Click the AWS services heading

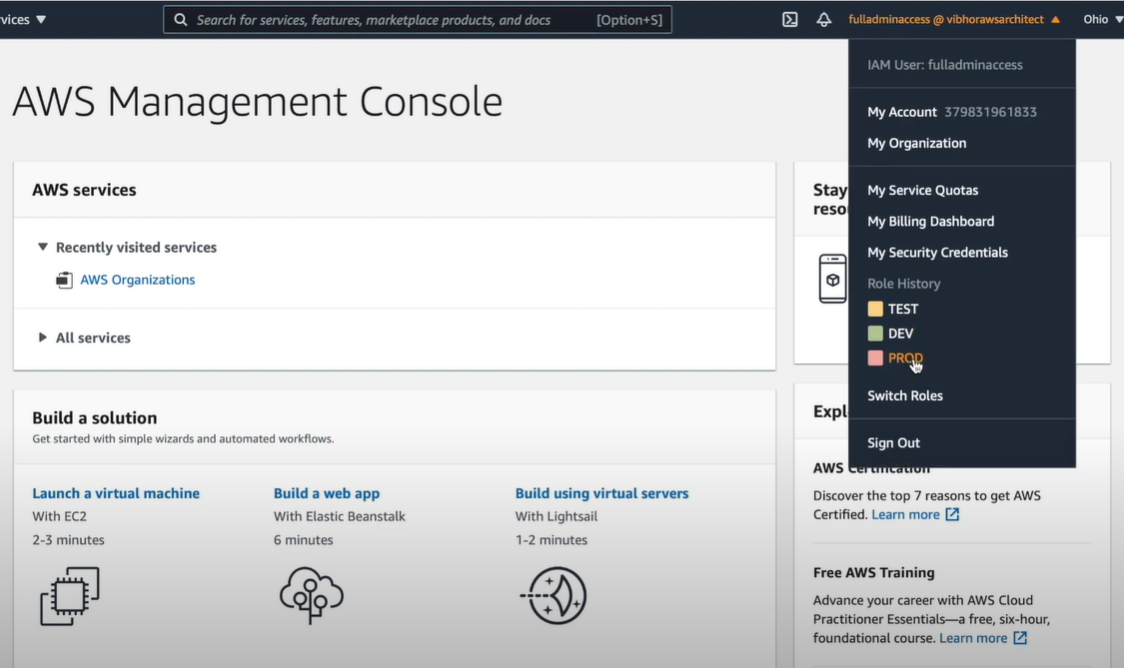click(x=84, y=190)
